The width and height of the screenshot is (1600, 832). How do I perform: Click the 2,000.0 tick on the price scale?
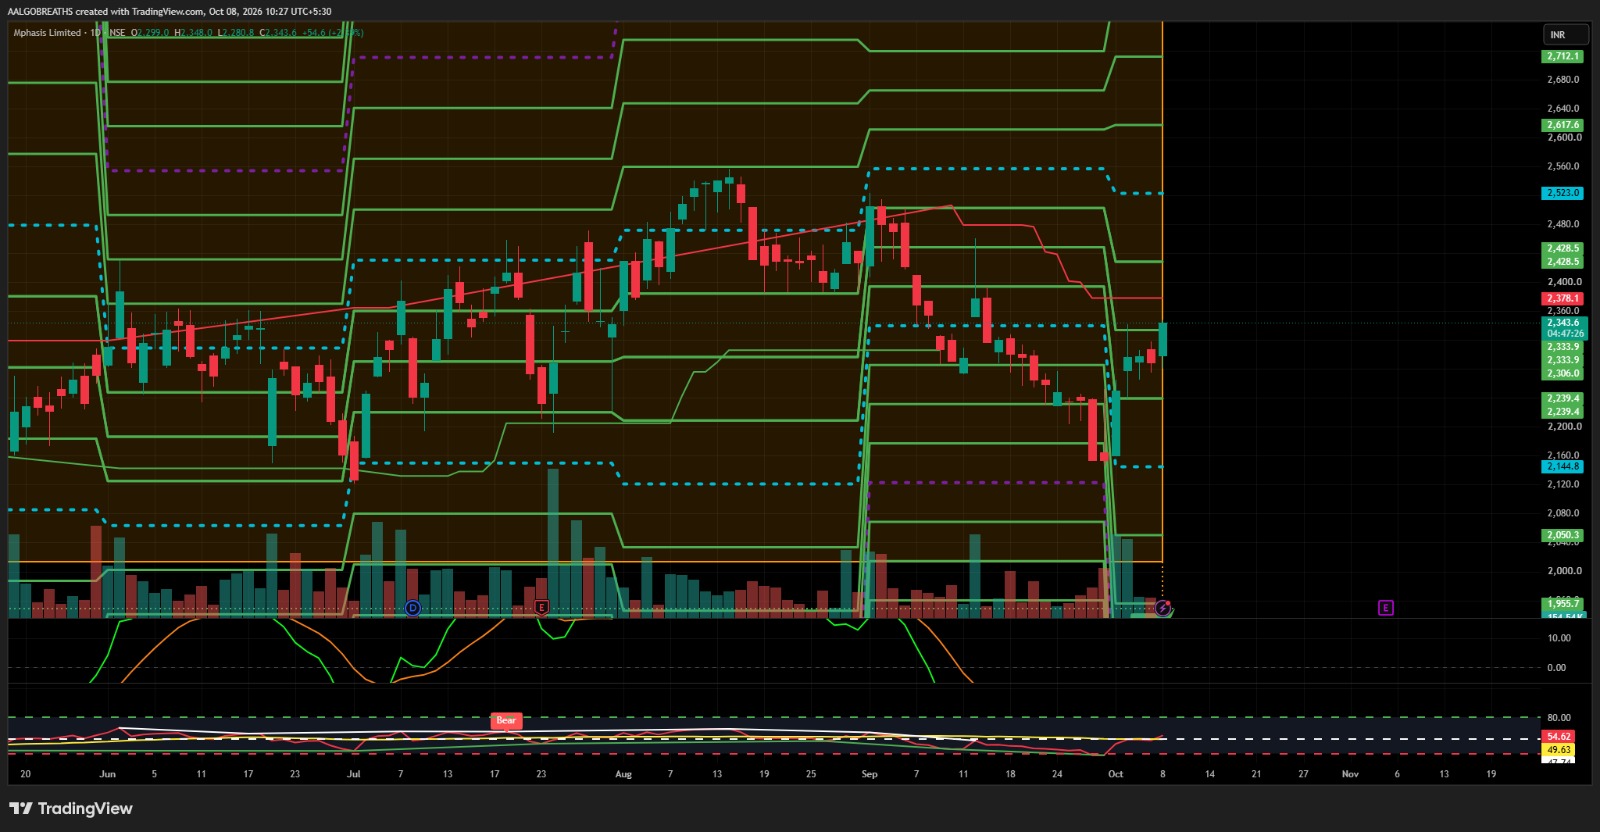[1563, 571]
